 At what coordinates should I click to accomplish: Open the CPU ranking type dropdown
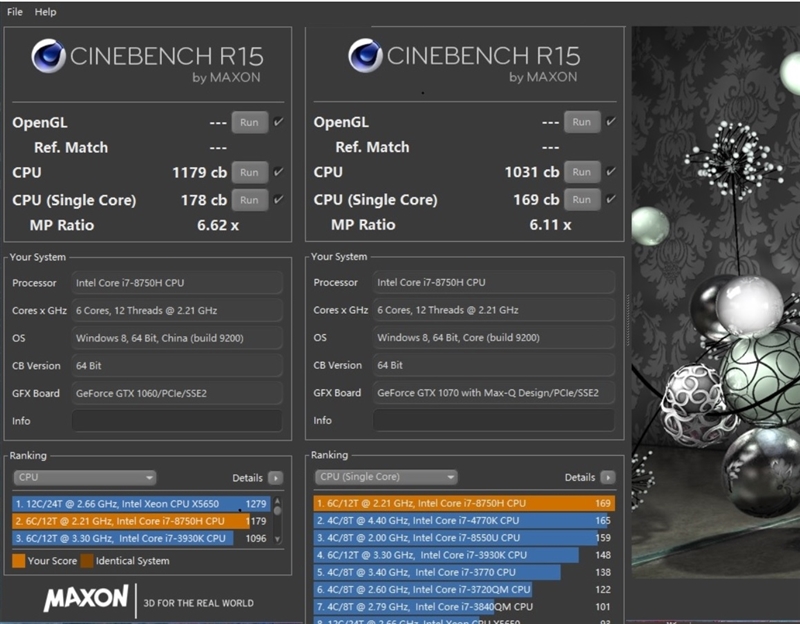pyautogui.click(x=85, y=478)
